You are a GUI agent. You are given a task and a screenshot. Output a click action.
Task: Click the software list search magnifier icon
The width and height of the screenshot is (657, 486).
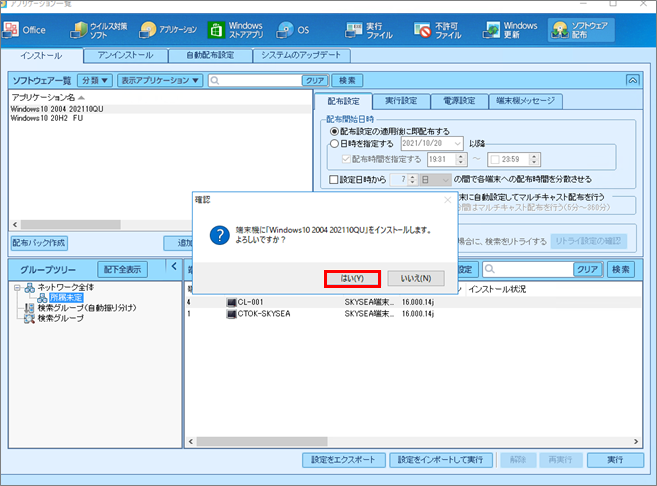pos(215,80)
